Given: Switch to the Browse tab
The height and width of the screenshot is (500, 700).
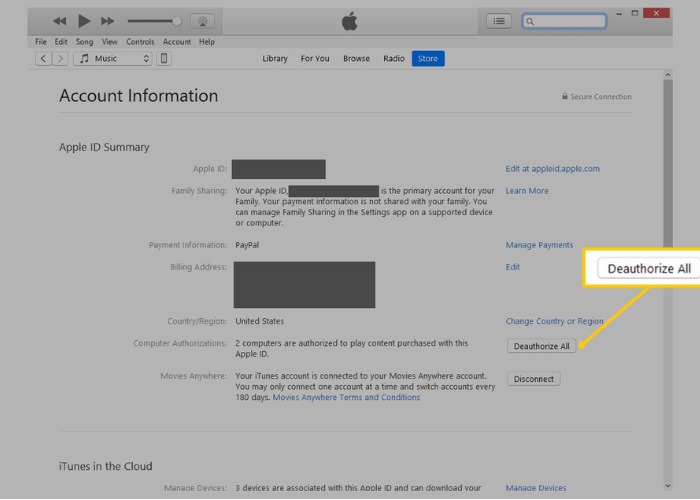Looking at the screenshot, I should pos(356,58).
